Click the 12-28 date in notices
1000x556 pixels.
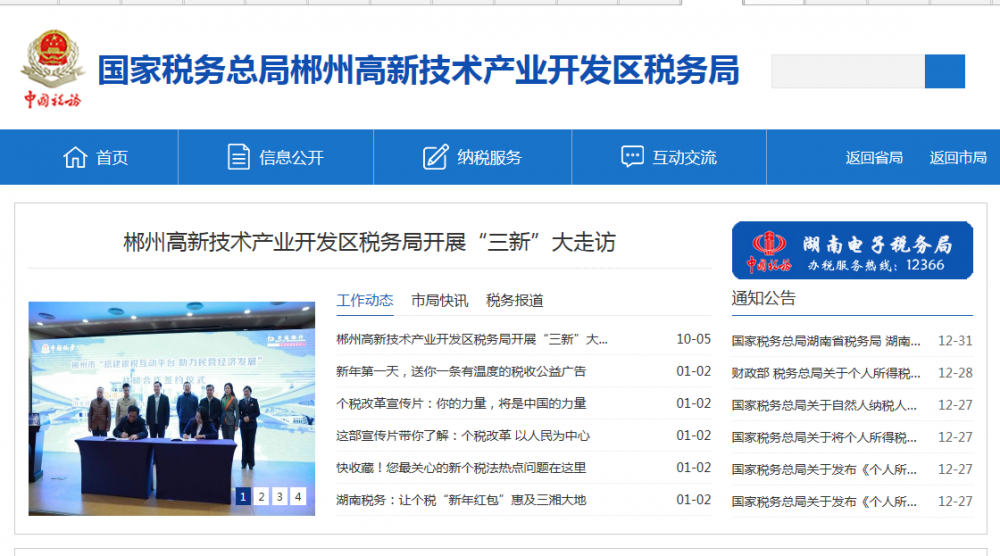coord(955,373)
